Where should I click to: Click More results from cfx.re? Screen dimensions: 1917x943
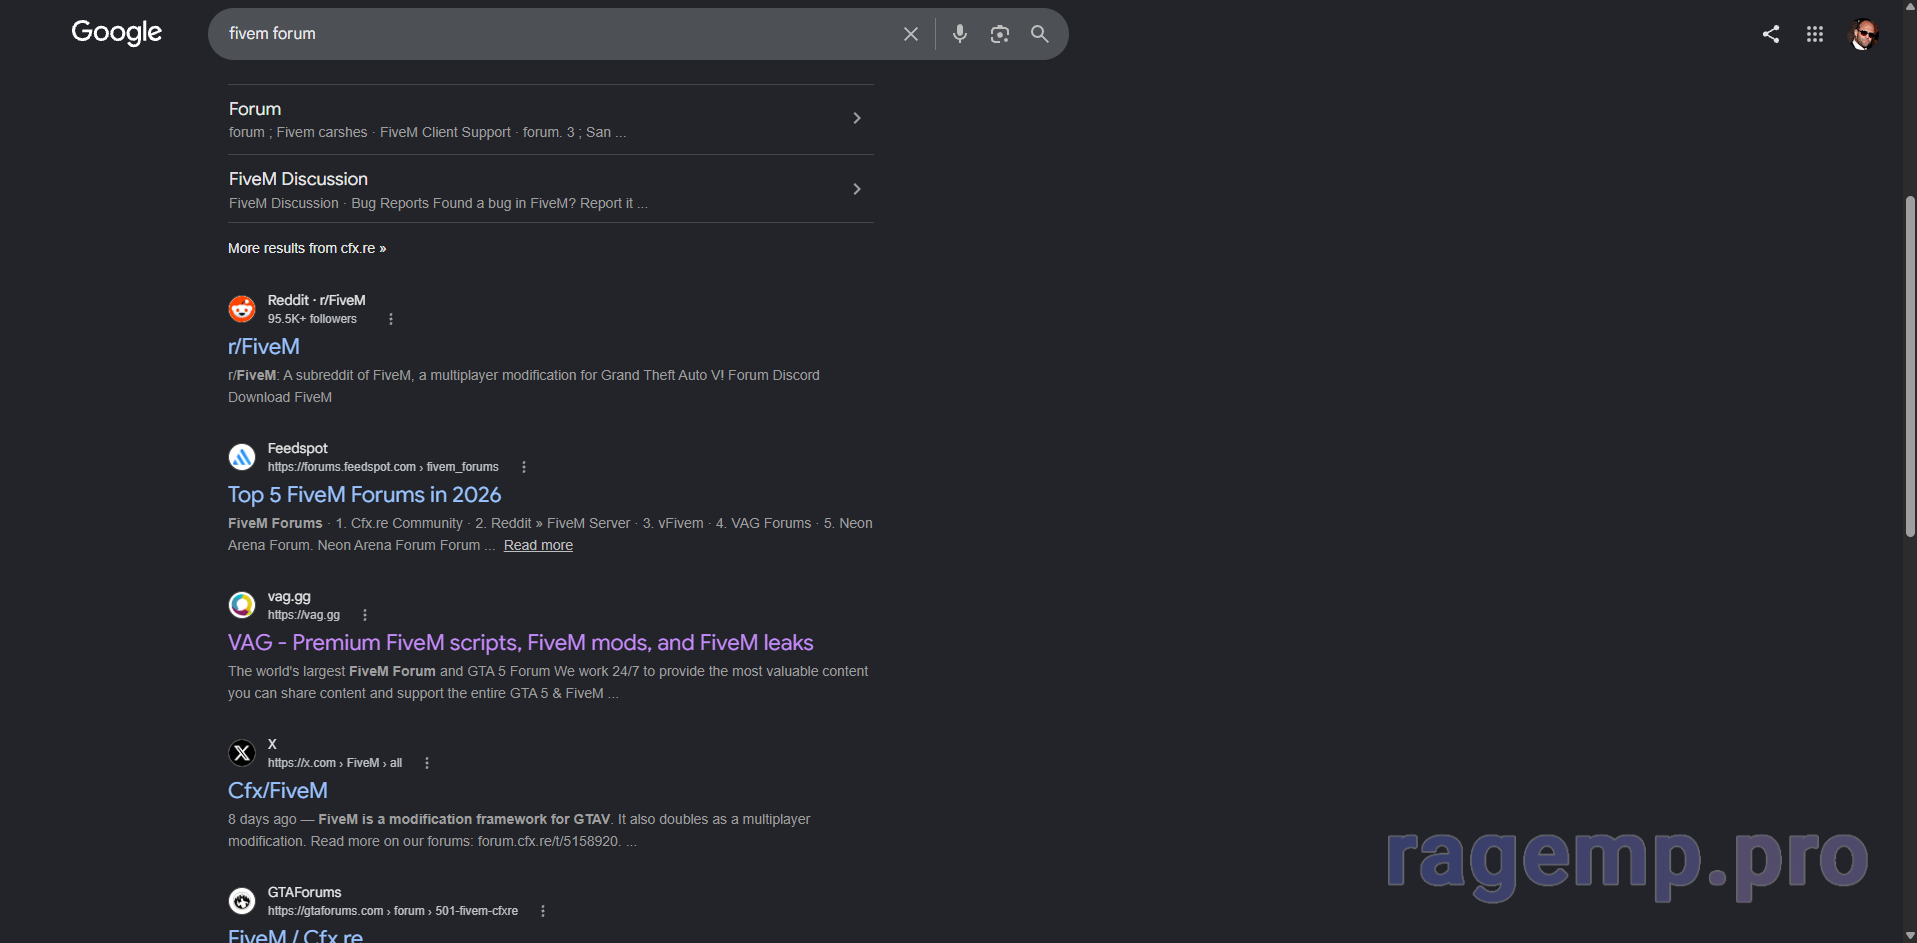(x=307, y=248)
